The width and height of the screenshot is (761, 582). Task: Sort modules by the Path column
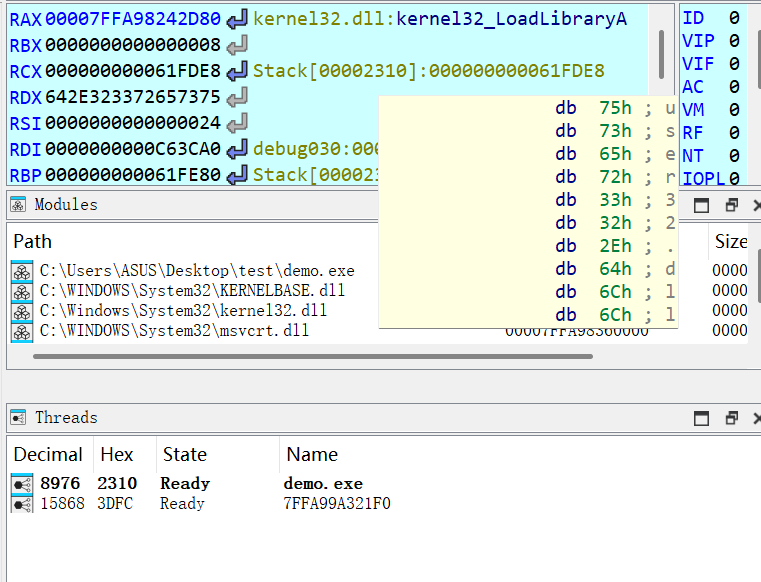point(33,242)
